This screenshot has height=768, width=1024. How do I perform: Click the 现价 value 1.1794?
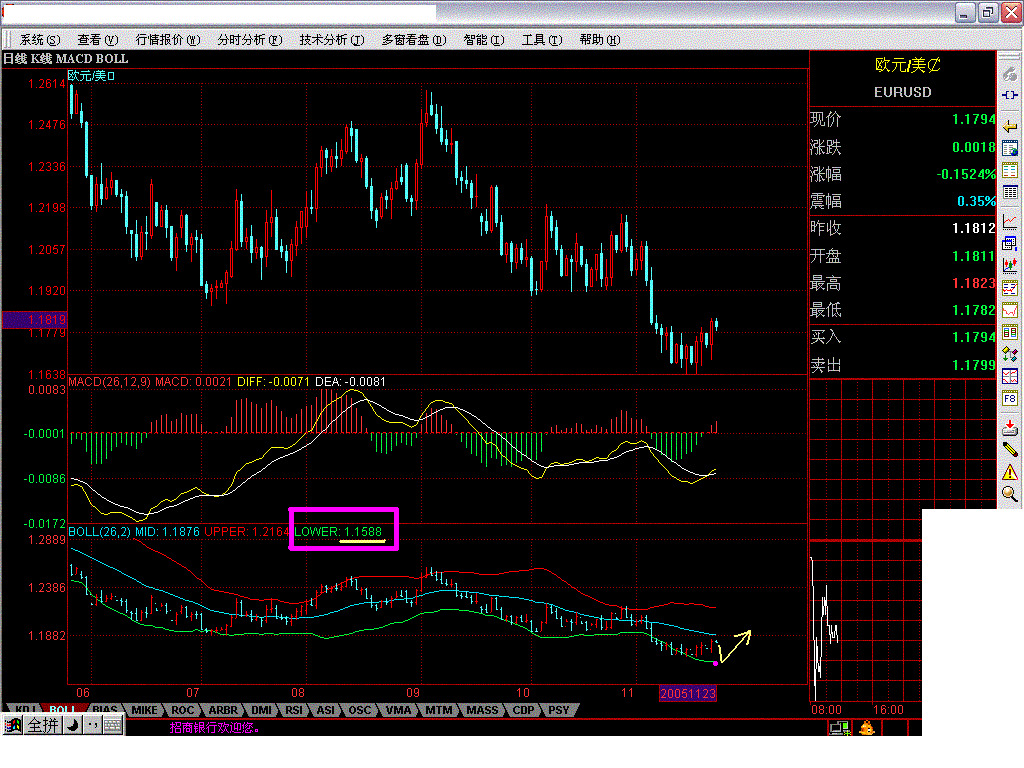tap(973, 120)
